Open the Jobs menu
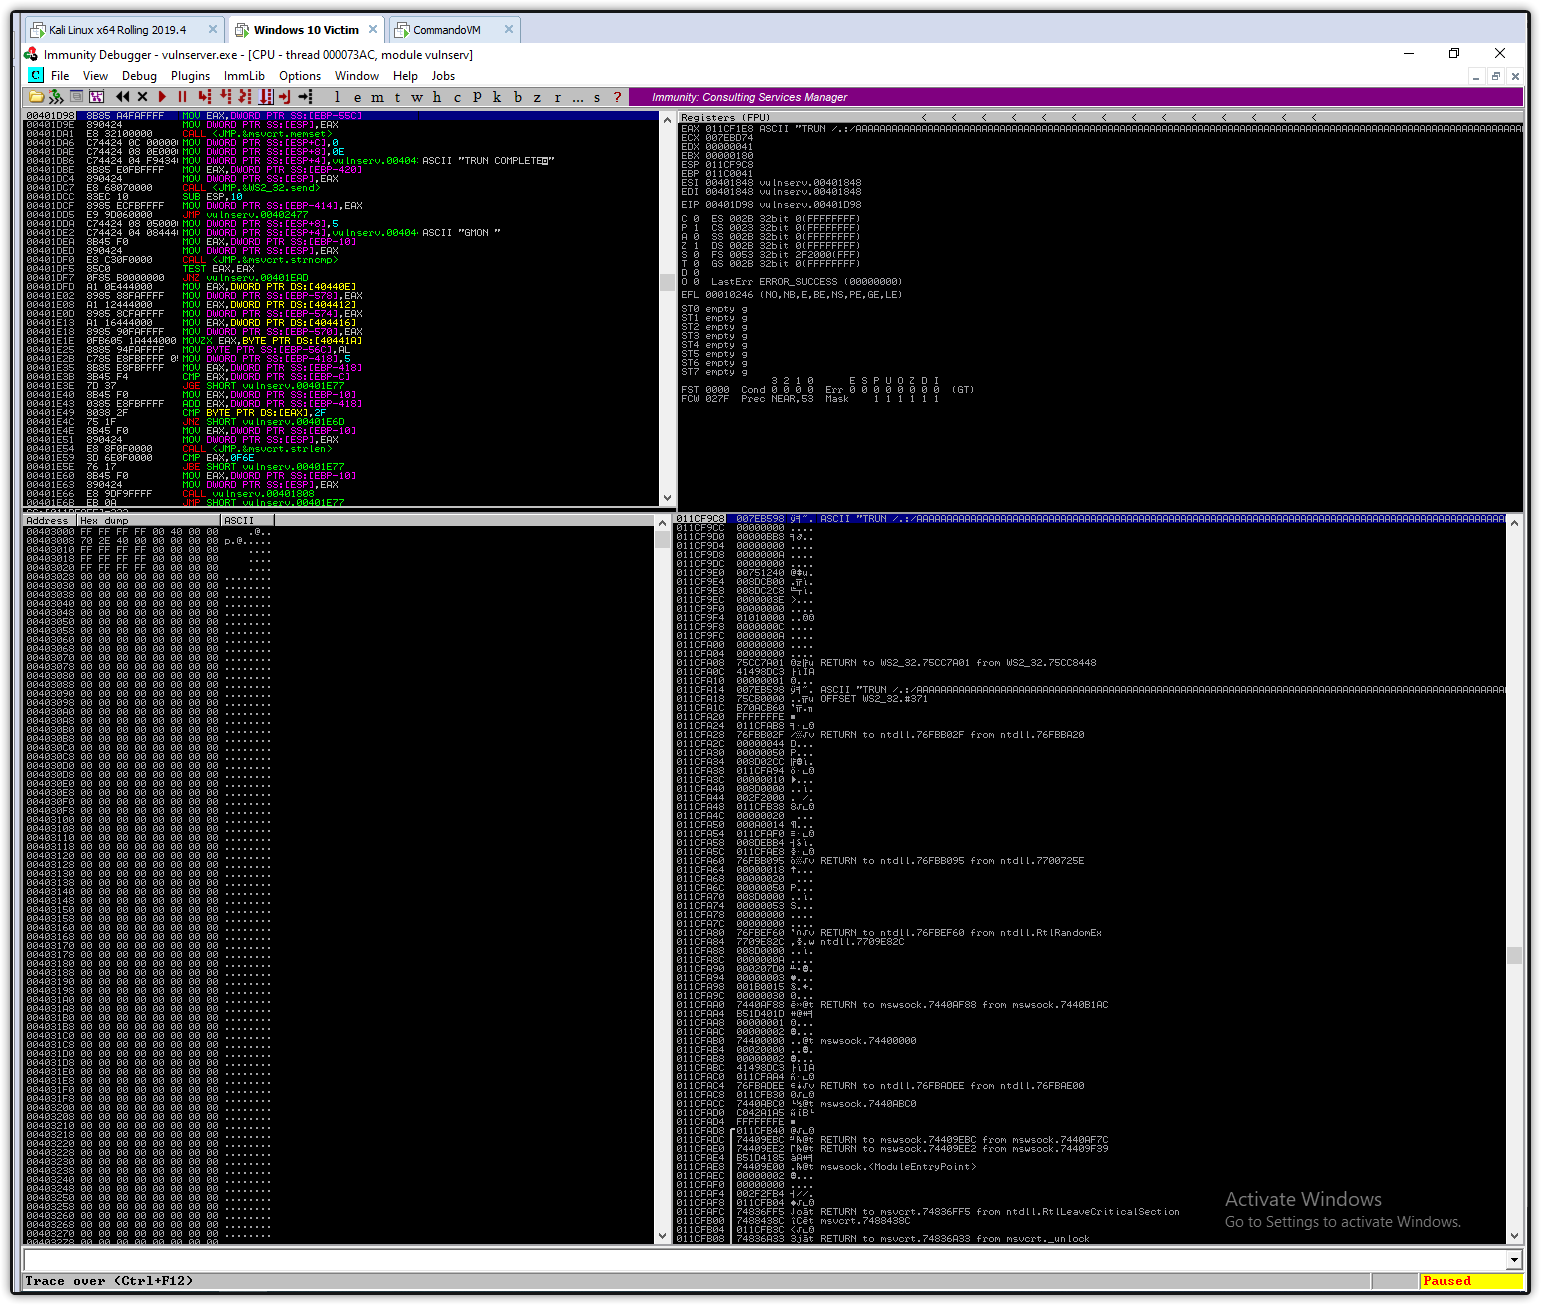Viewport: 1541px width, 1305px height. point(443,76)
